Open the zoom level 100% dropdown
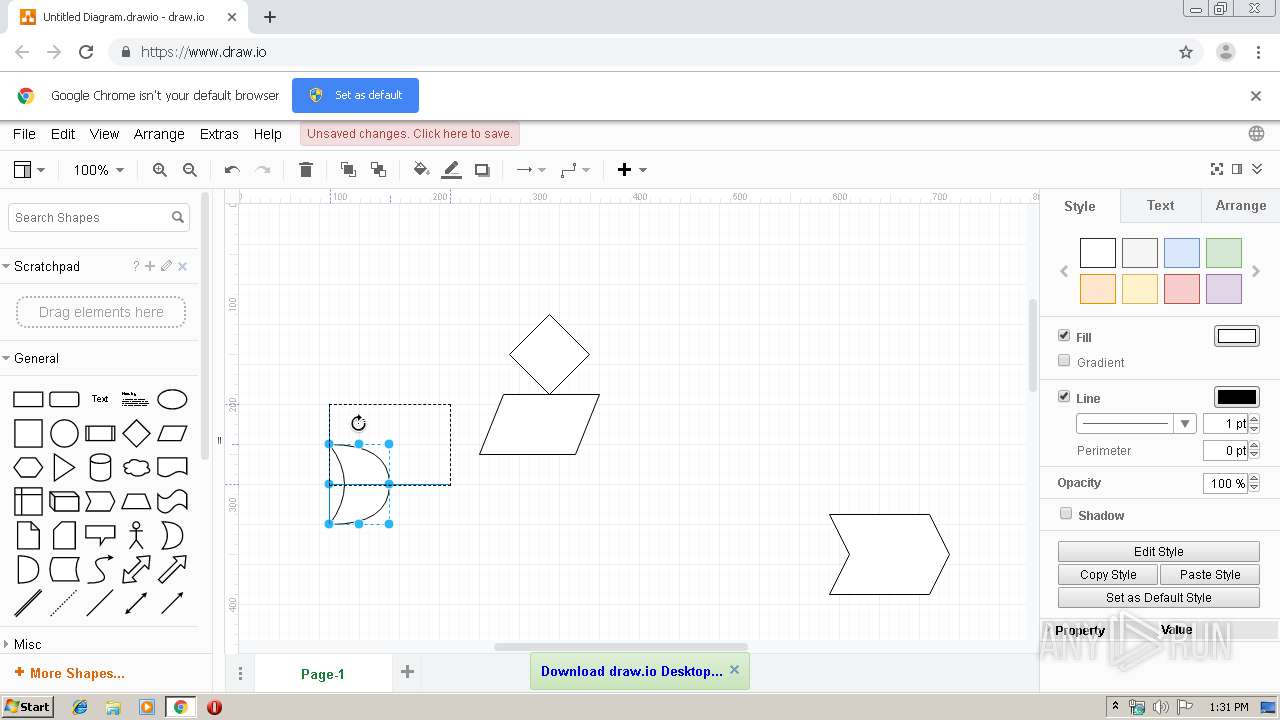 tap(98, 170)
